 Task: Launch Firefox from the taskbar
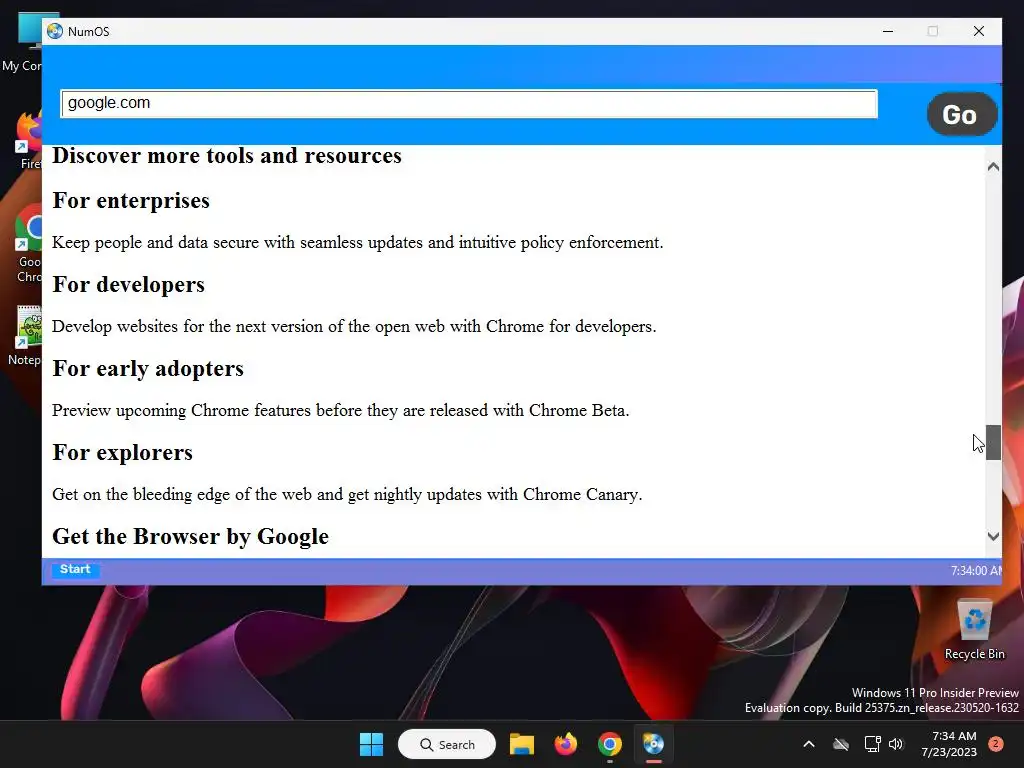(x=566, y=744)
